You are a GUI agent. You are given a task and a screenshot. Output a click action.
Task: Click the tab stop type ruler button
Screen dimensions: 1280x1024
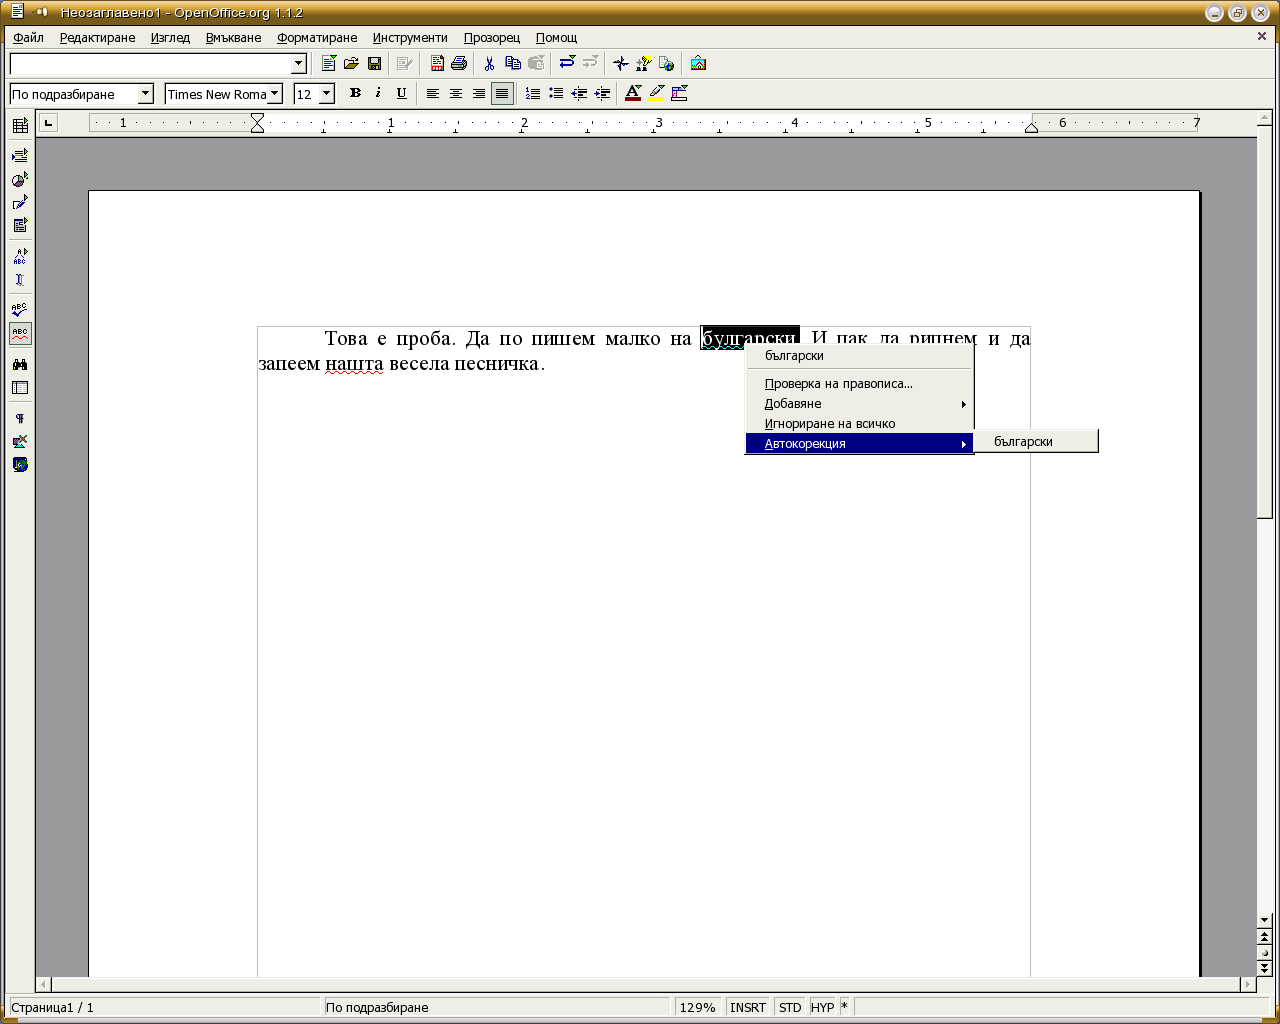point(48,123)
